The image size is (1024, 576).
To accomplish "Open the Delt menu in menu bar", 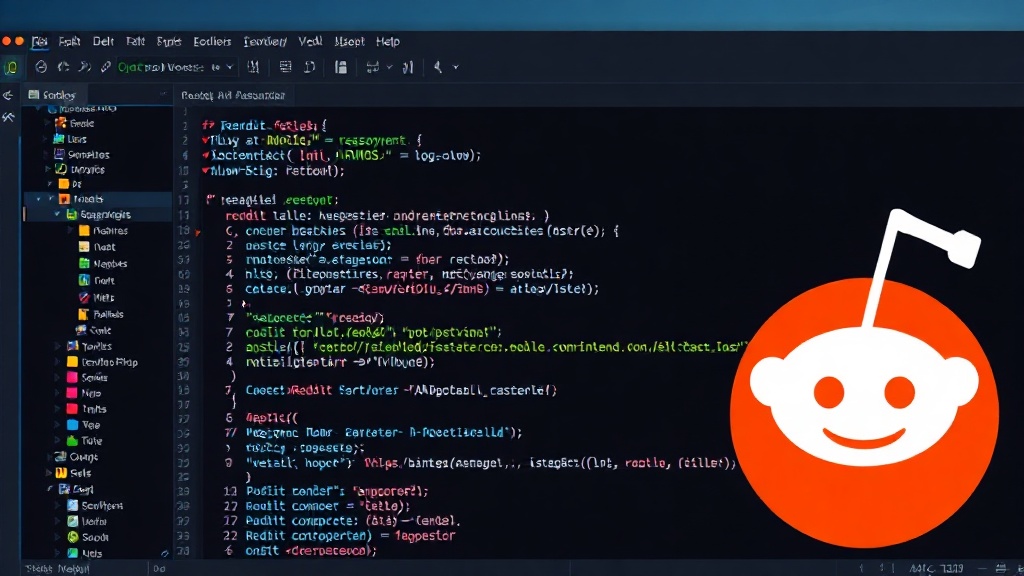I will coord(103,41).
